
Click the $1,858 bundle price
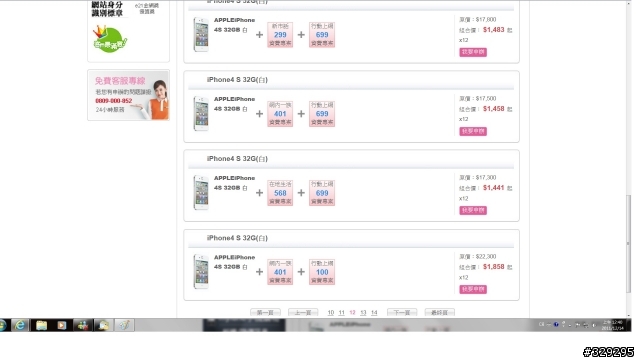tap(493, 267)
